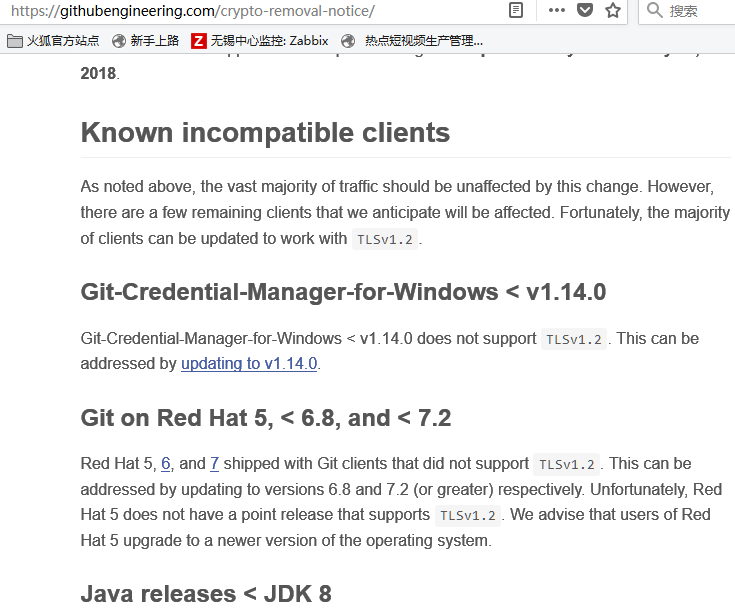735x616 pixels.
Task: Follow the 'updating to v1.14.0' link
Action: pyautogui.click(x=249, y=364)
